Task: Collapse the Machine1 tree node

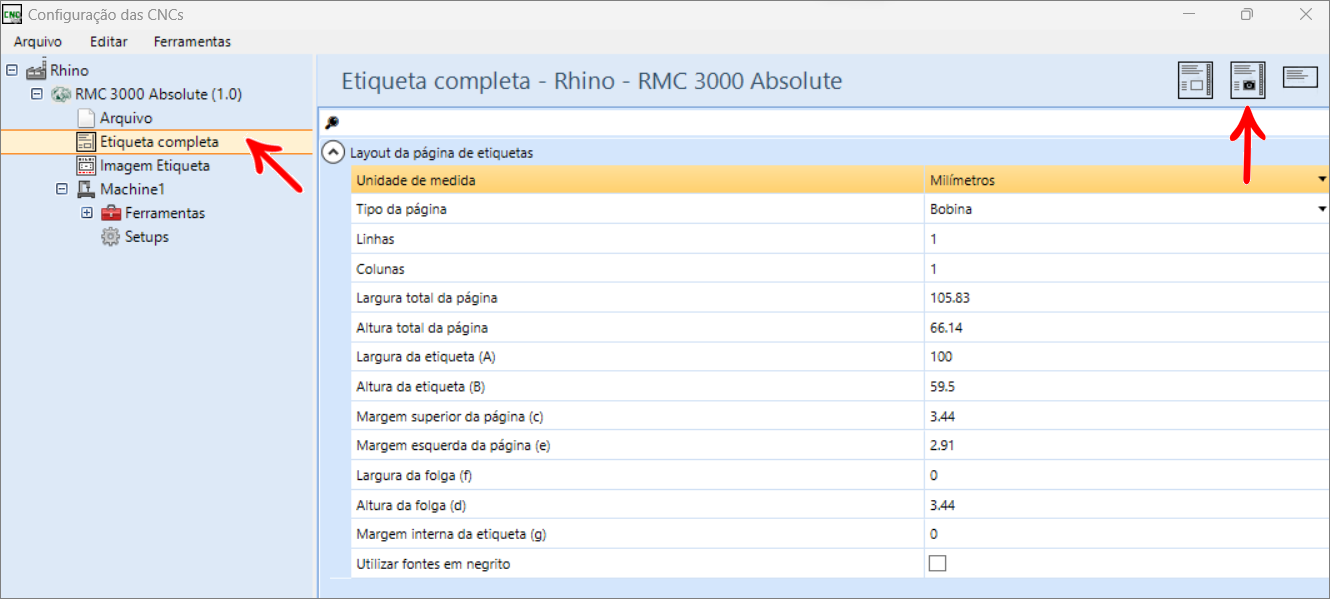Action: (61, 189)
